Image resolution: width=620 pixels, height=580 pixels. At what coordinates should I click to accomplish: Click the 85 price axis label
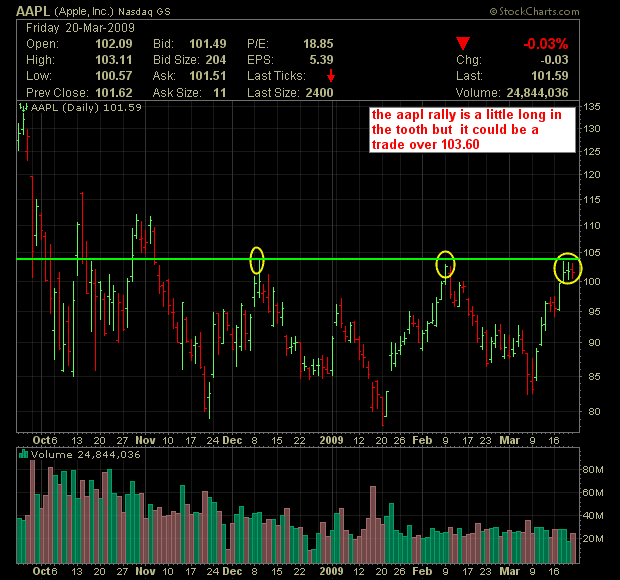click(594, 376)
